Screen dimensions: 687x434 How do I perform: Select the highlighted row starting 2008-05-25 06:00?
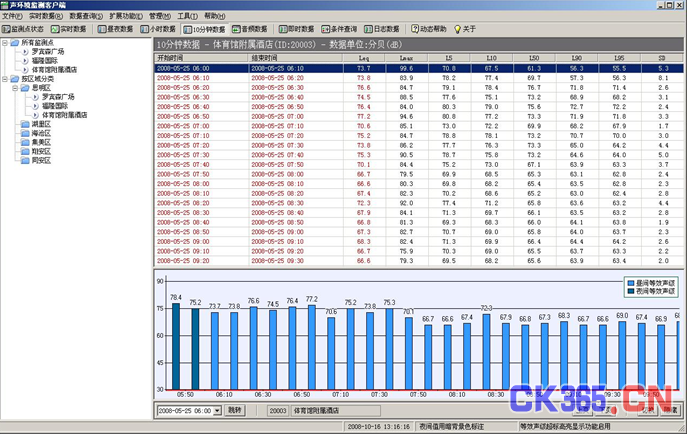[x=419, y=68]
